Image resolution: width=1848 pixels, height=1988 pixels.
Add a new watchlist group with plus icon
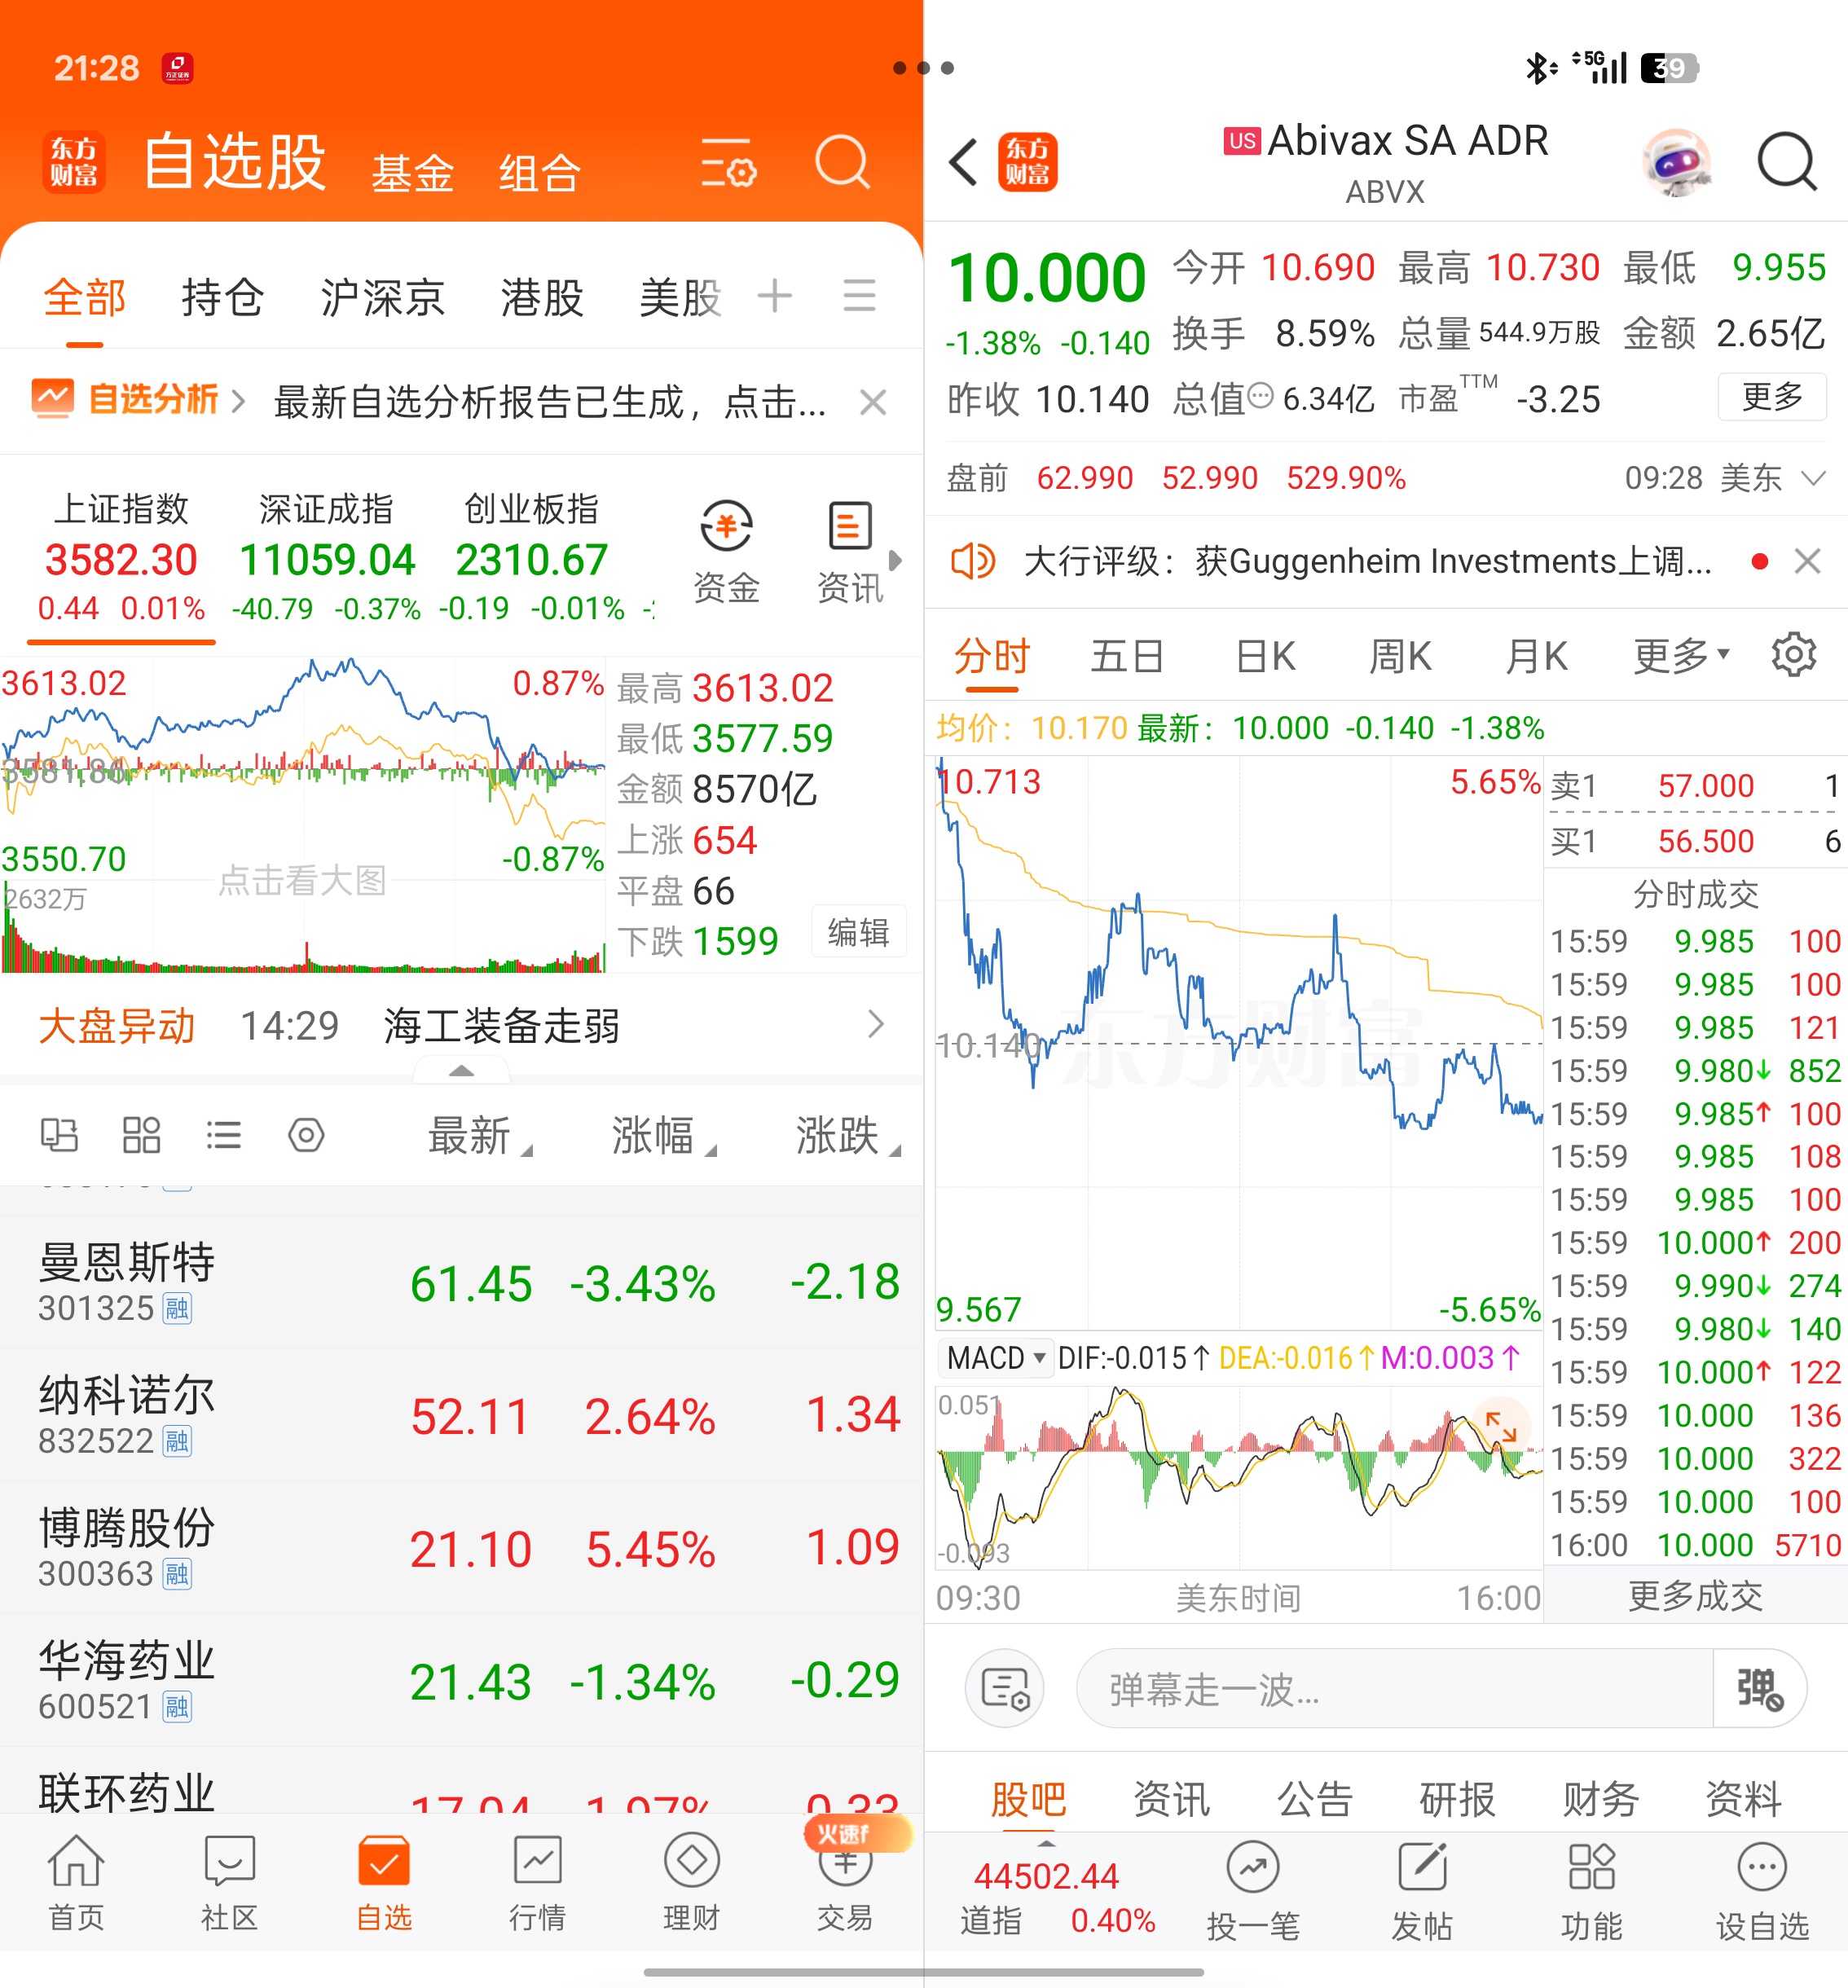(775, 296)
